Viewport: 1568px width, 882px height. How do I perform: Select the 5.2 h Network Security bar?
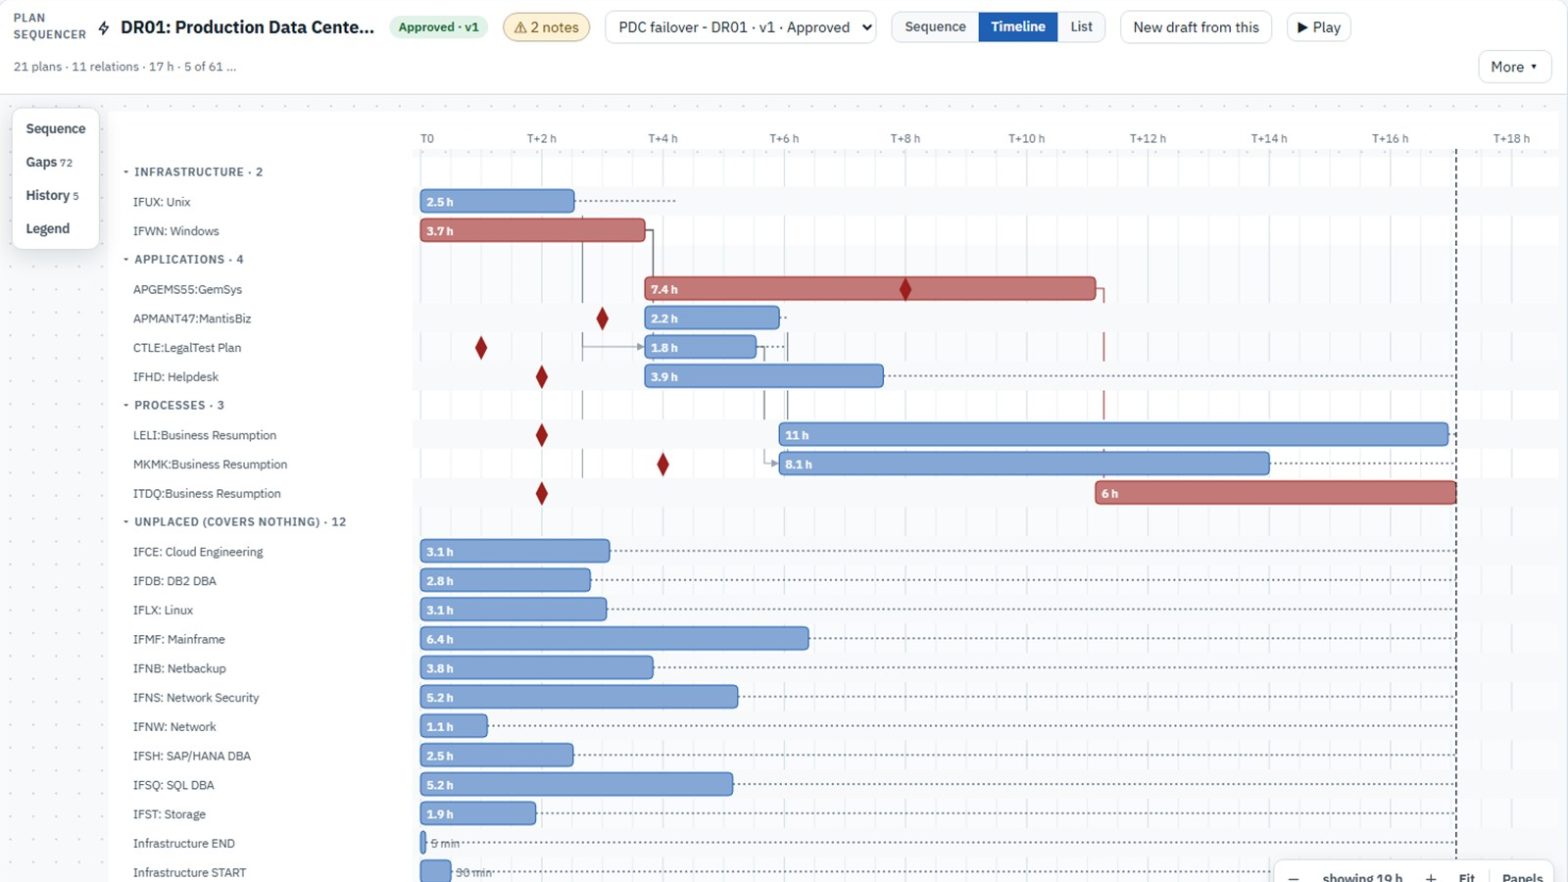(579, 697)
